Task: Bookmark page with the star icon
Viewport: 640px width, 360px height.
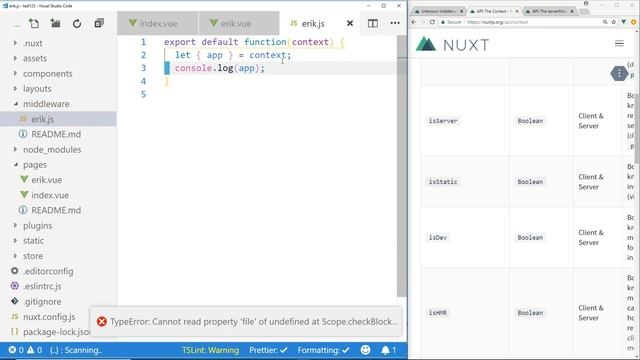Action: 613,22
